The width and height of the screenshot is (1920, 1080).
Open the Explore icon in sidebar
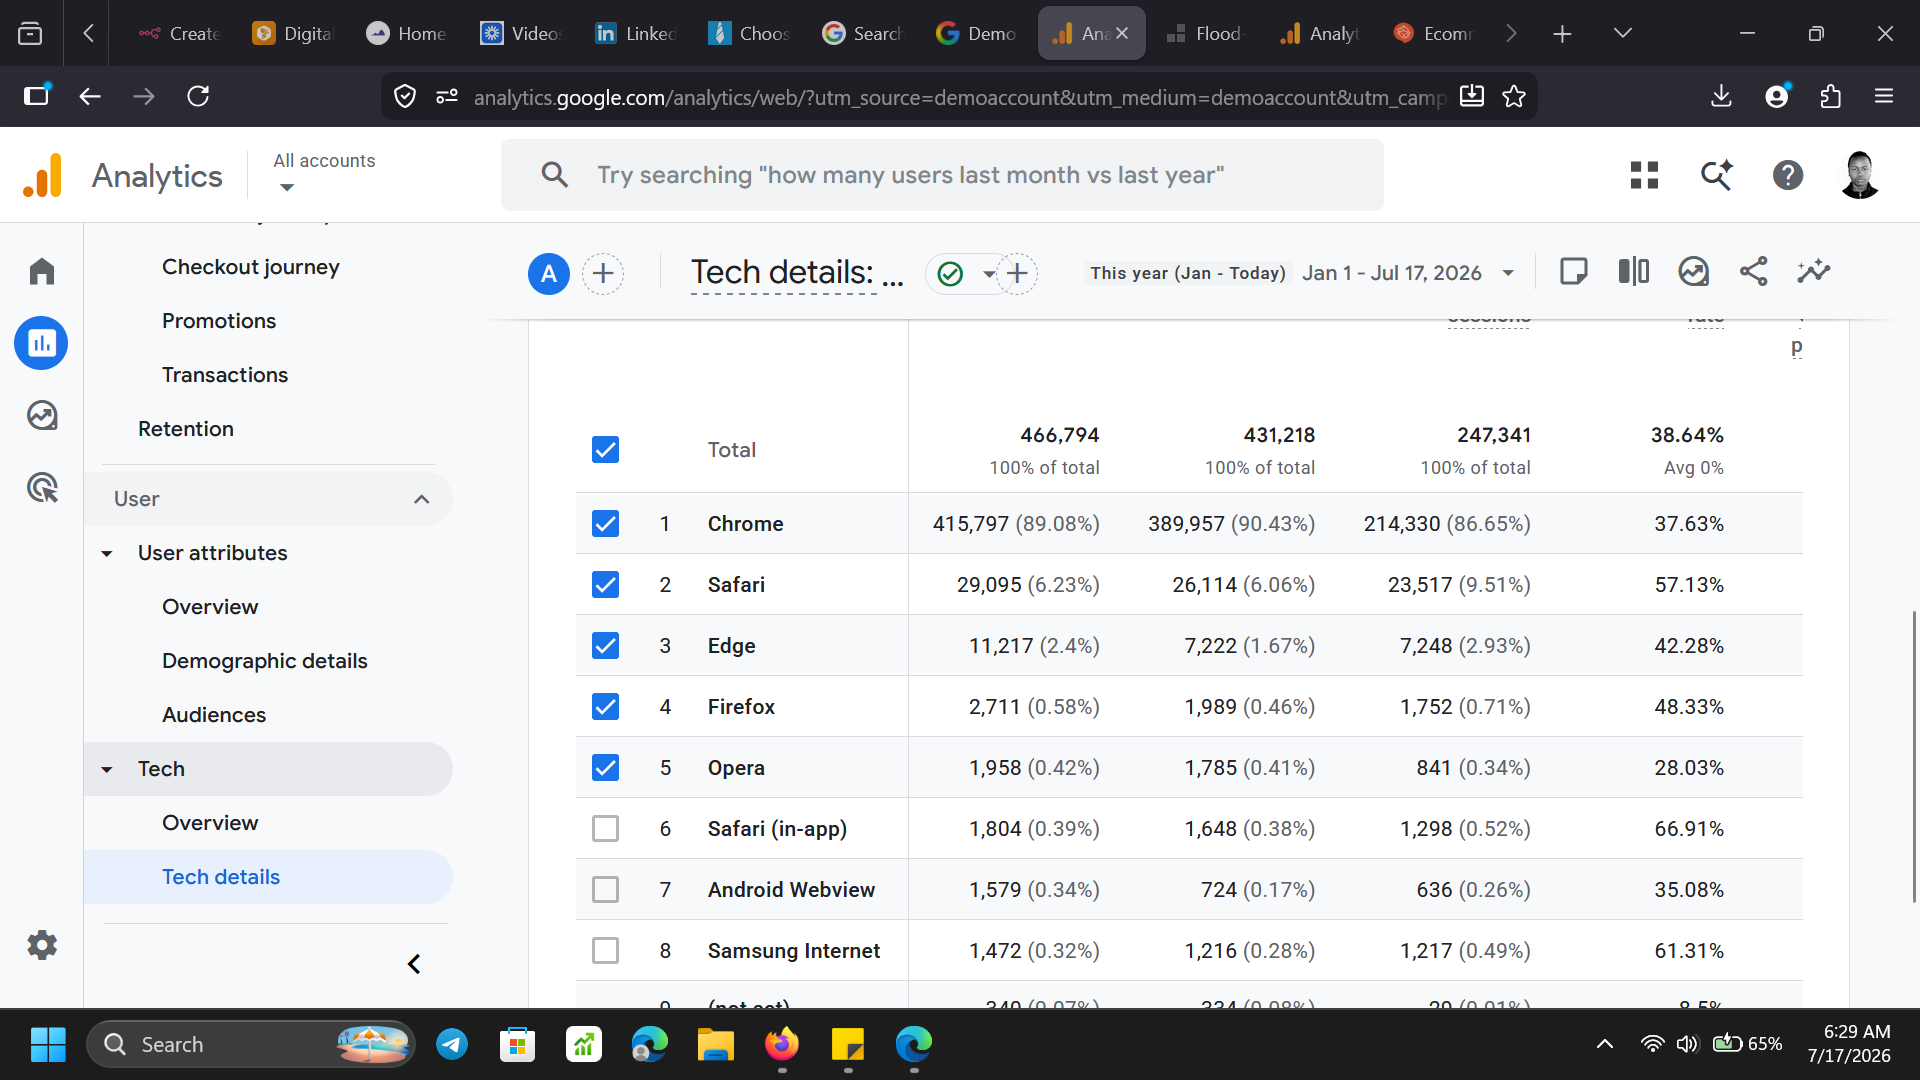coord(41,415)
